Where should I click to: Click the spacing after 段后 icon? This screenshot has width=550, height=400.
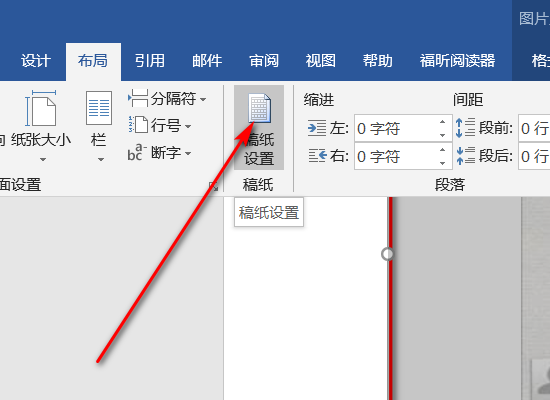click(465, 156)
